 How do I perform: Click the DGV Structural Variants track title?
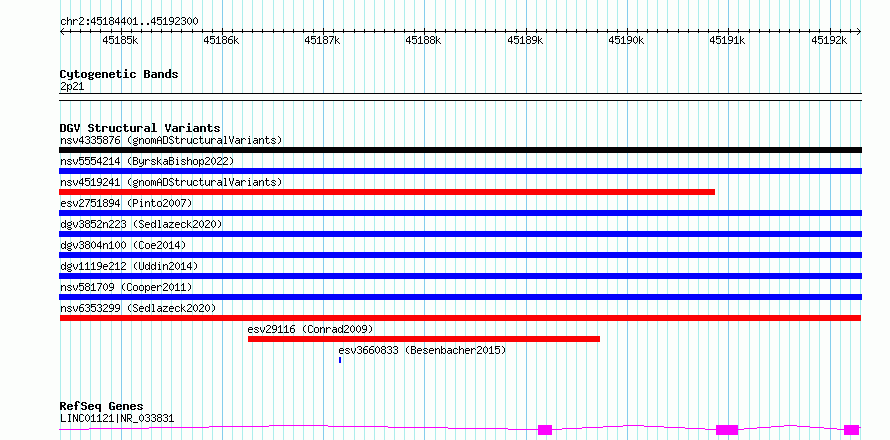point(140,128)
